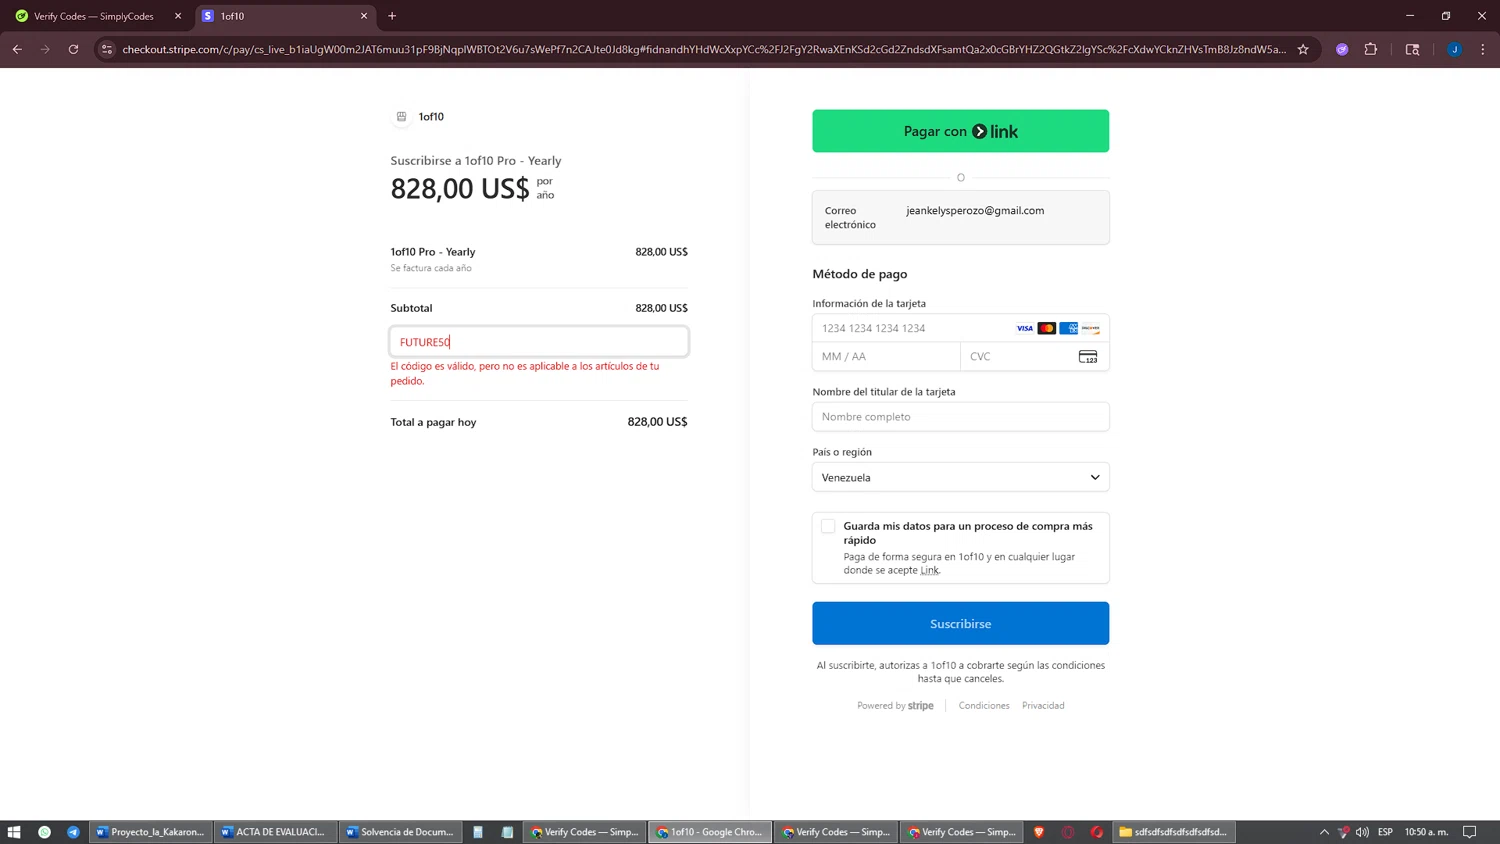Click the MM / AA expiry field
The height and width of the screenshot is (844, 1500).
pyautogui.click(x=886, y=357)
